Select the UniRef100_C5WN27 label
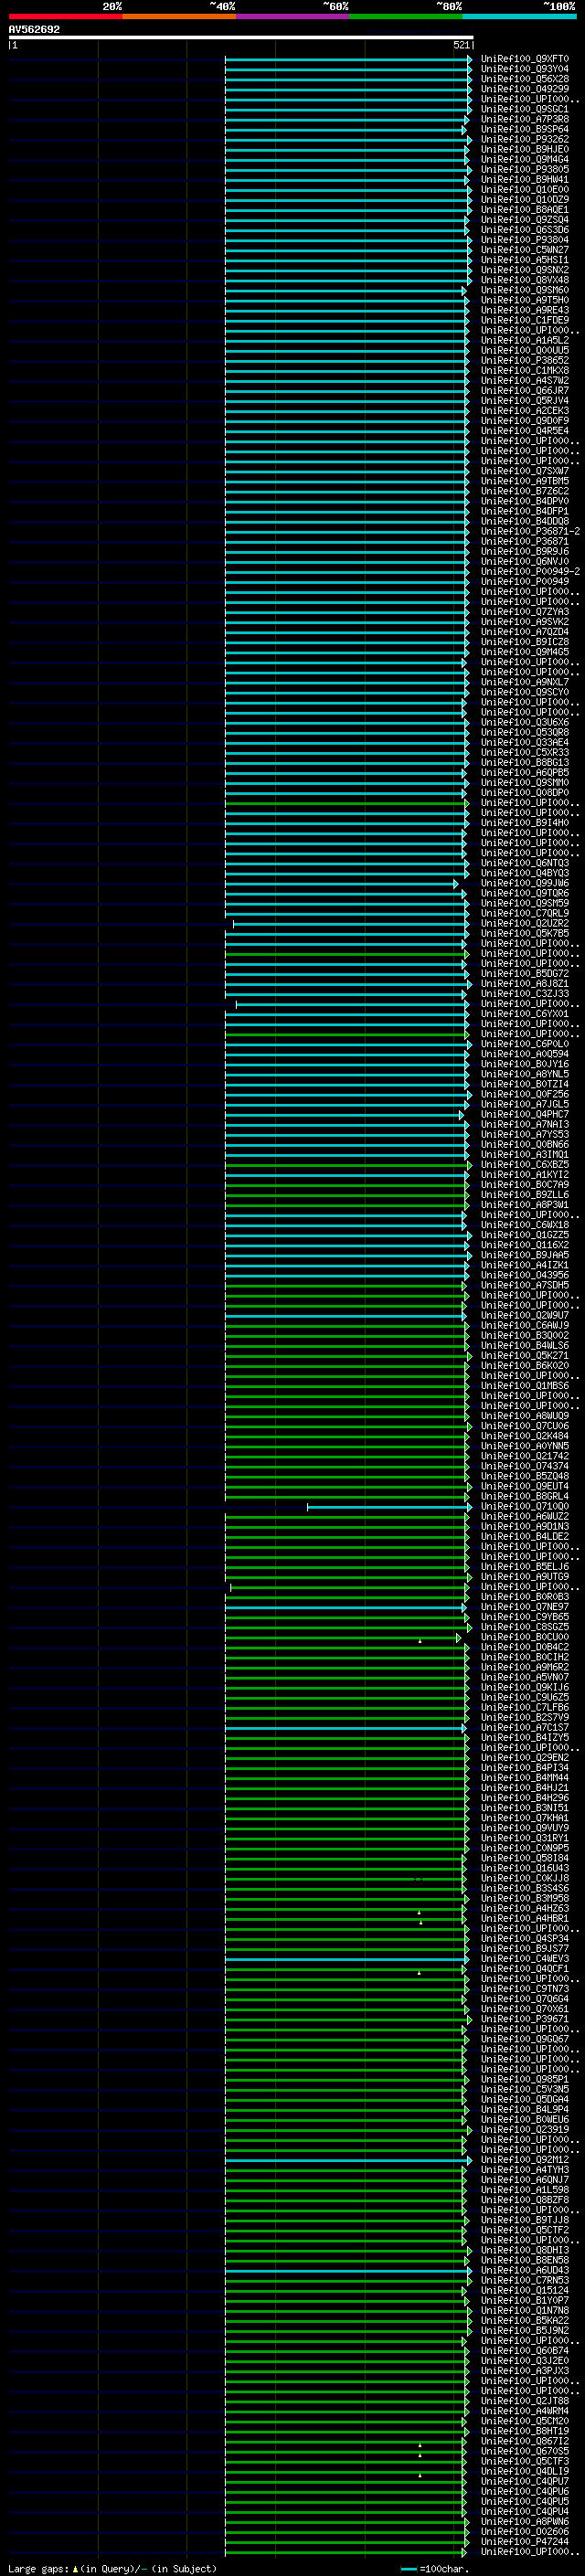Viewport: 585px width, 2576px height. pos(524,250)
